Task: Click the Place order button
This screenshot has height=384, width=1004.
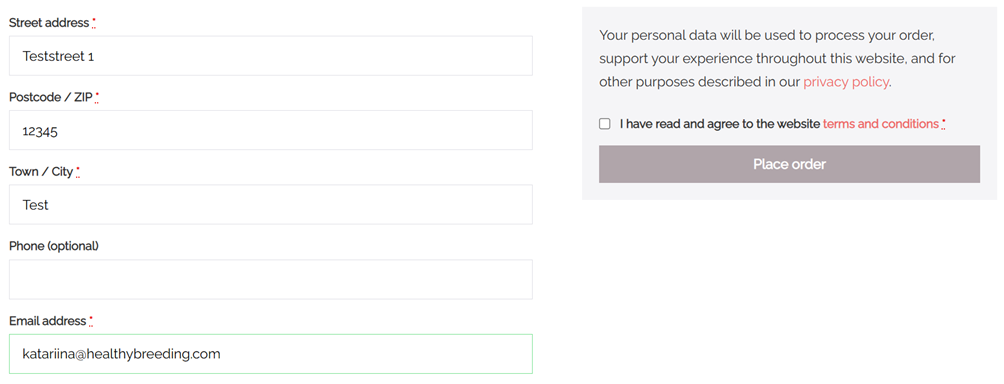Action: [x=789, y=164]
